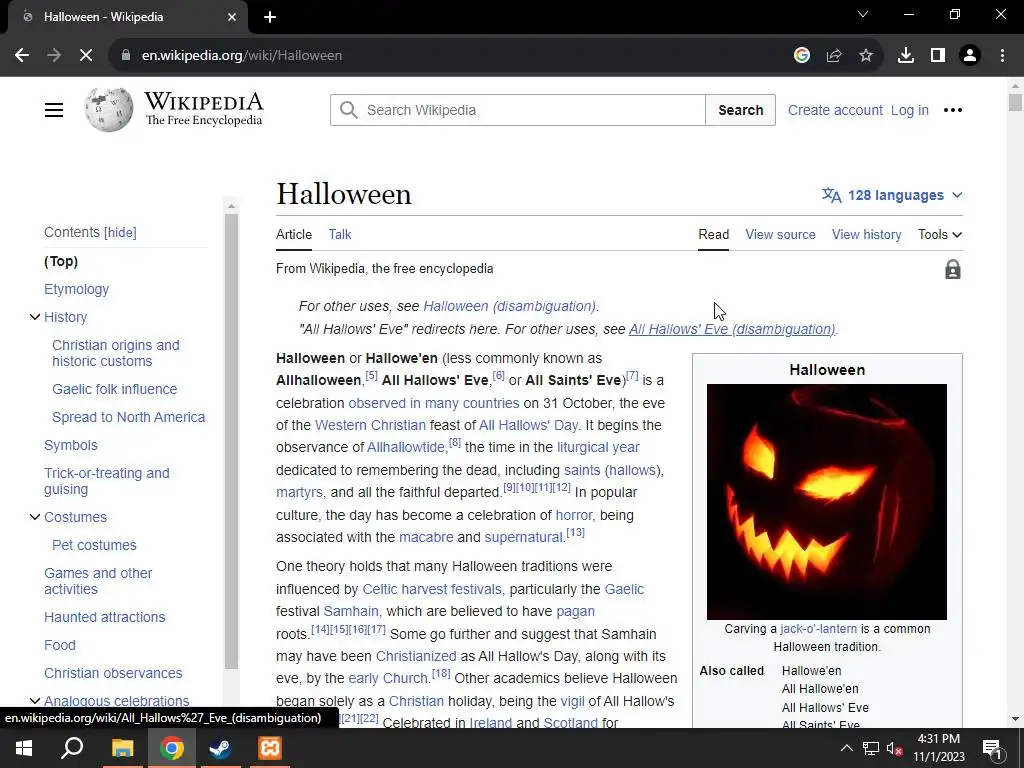1024x768 pixels.
Task: Jump to Haunted attractions in contents
Action: pos(104,616)
